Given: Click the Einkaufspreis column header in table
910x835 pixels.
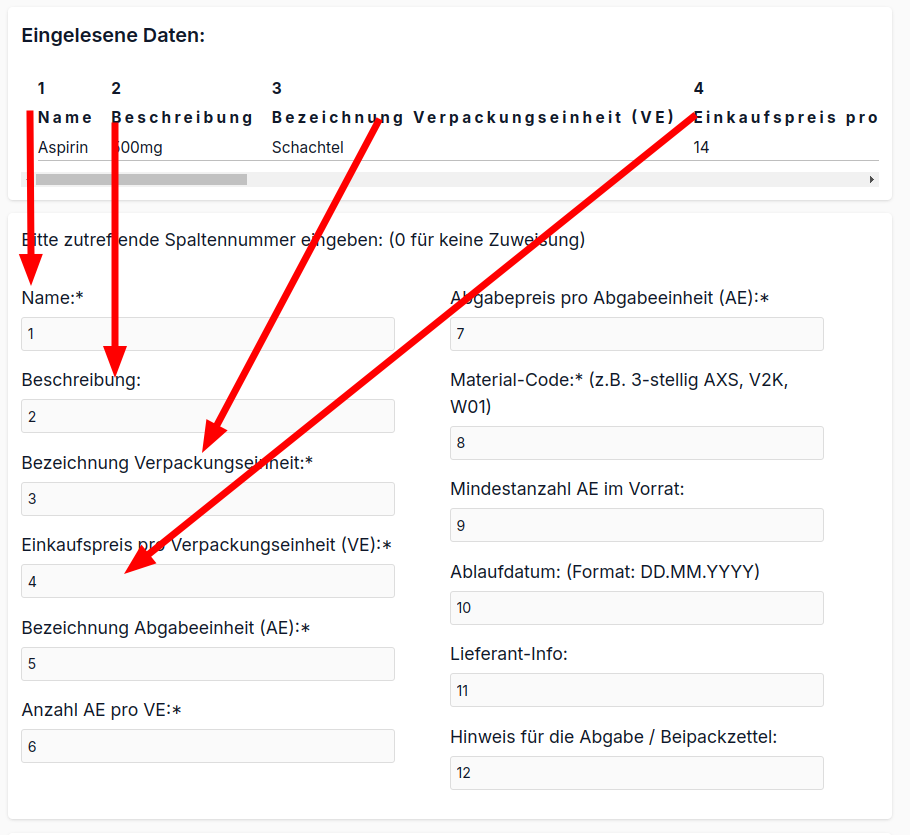Looking at the screenshot, I should tap(786, 117).
